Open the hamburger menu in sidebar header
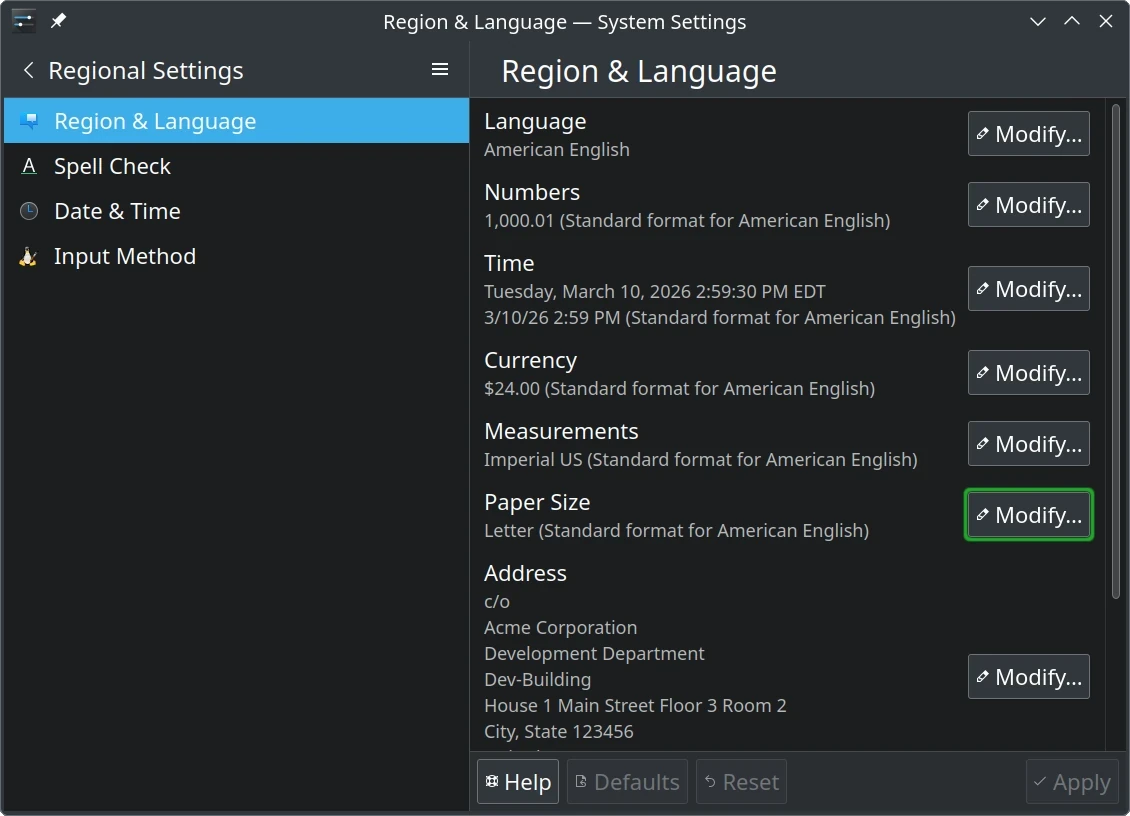 tap(440, 70)
